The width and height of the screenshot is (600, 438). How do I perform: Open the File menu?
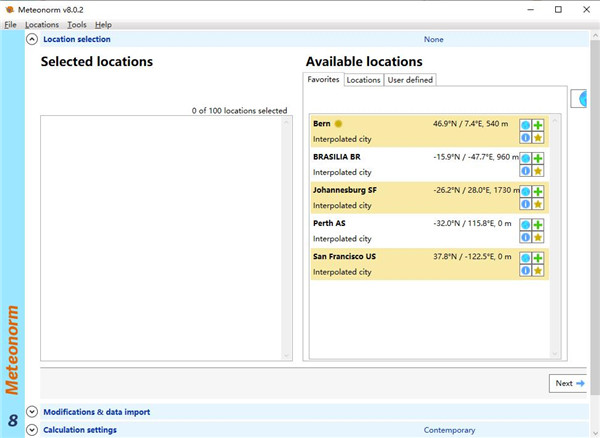tap(11, 24)
